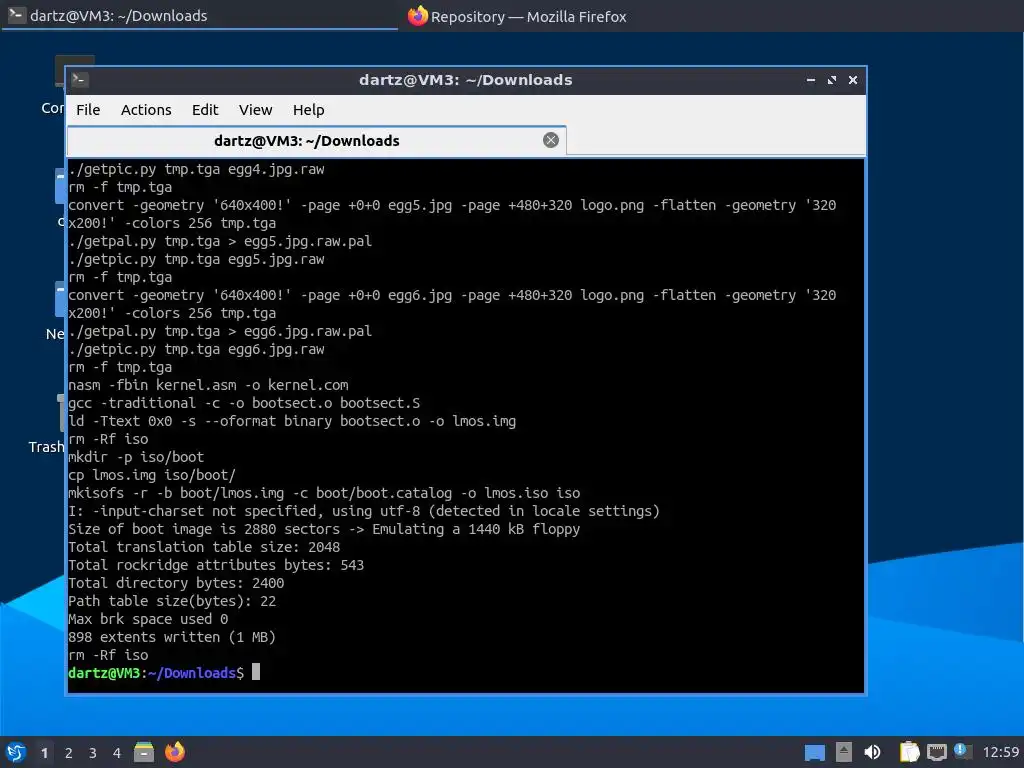Click 'Total translation table size: 2048'
The width and height of the screenshot is (1024, 768).
(x=204, y=547)
